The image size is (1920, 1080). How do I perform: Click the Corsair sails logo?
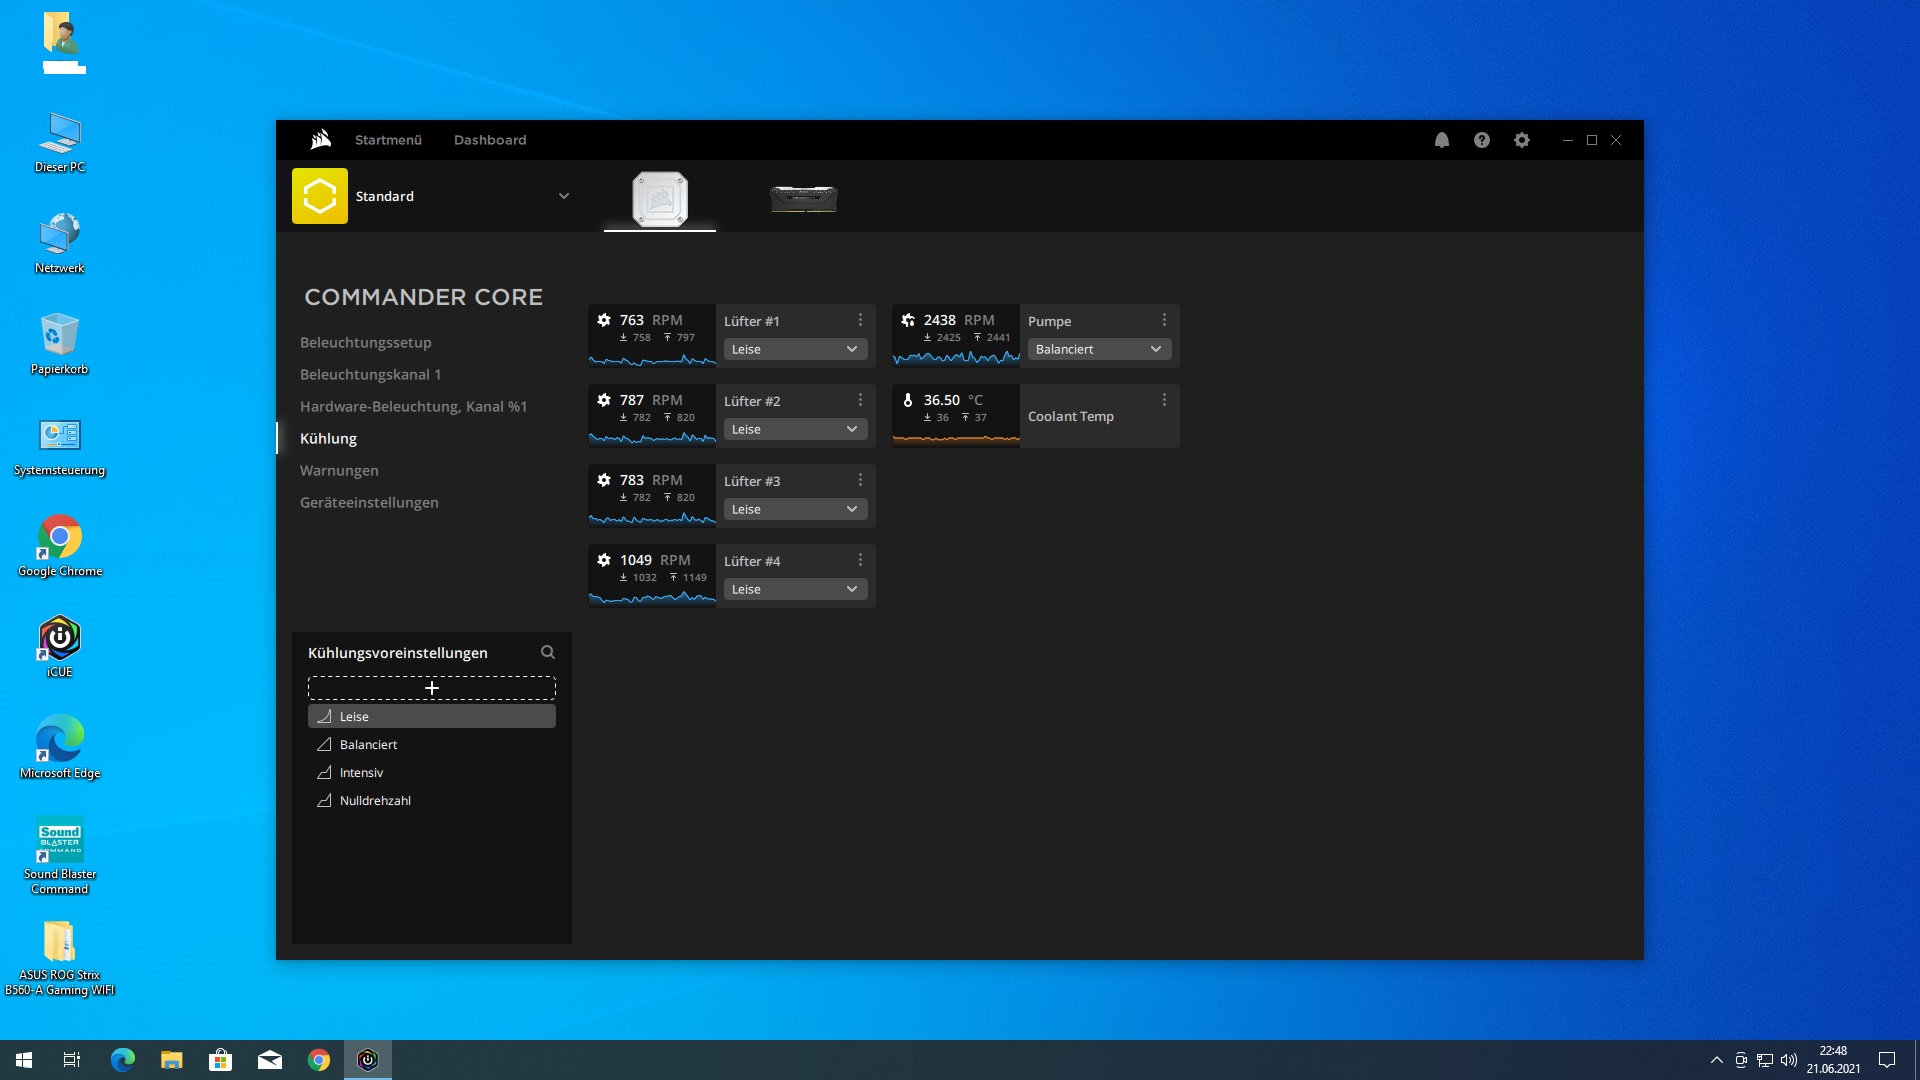click(x=320, y=140)
